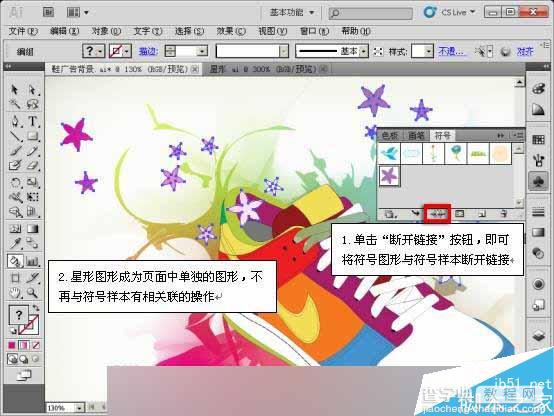Launch Adobe Bridge with the Br icon
The image size is (554, 416).
[48, 12]
